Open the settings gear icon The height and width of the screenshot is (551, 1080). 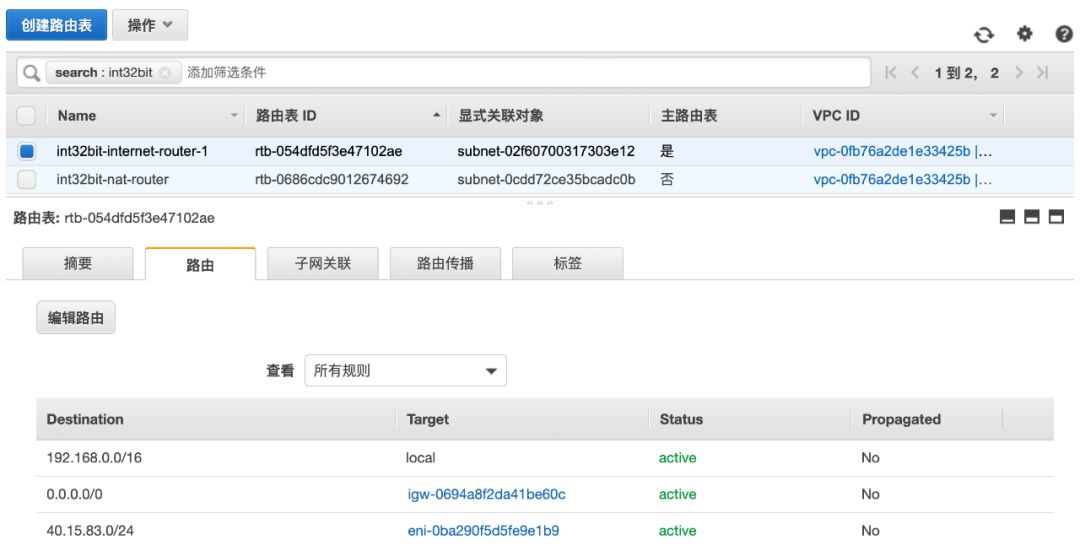click(1025, 34)
